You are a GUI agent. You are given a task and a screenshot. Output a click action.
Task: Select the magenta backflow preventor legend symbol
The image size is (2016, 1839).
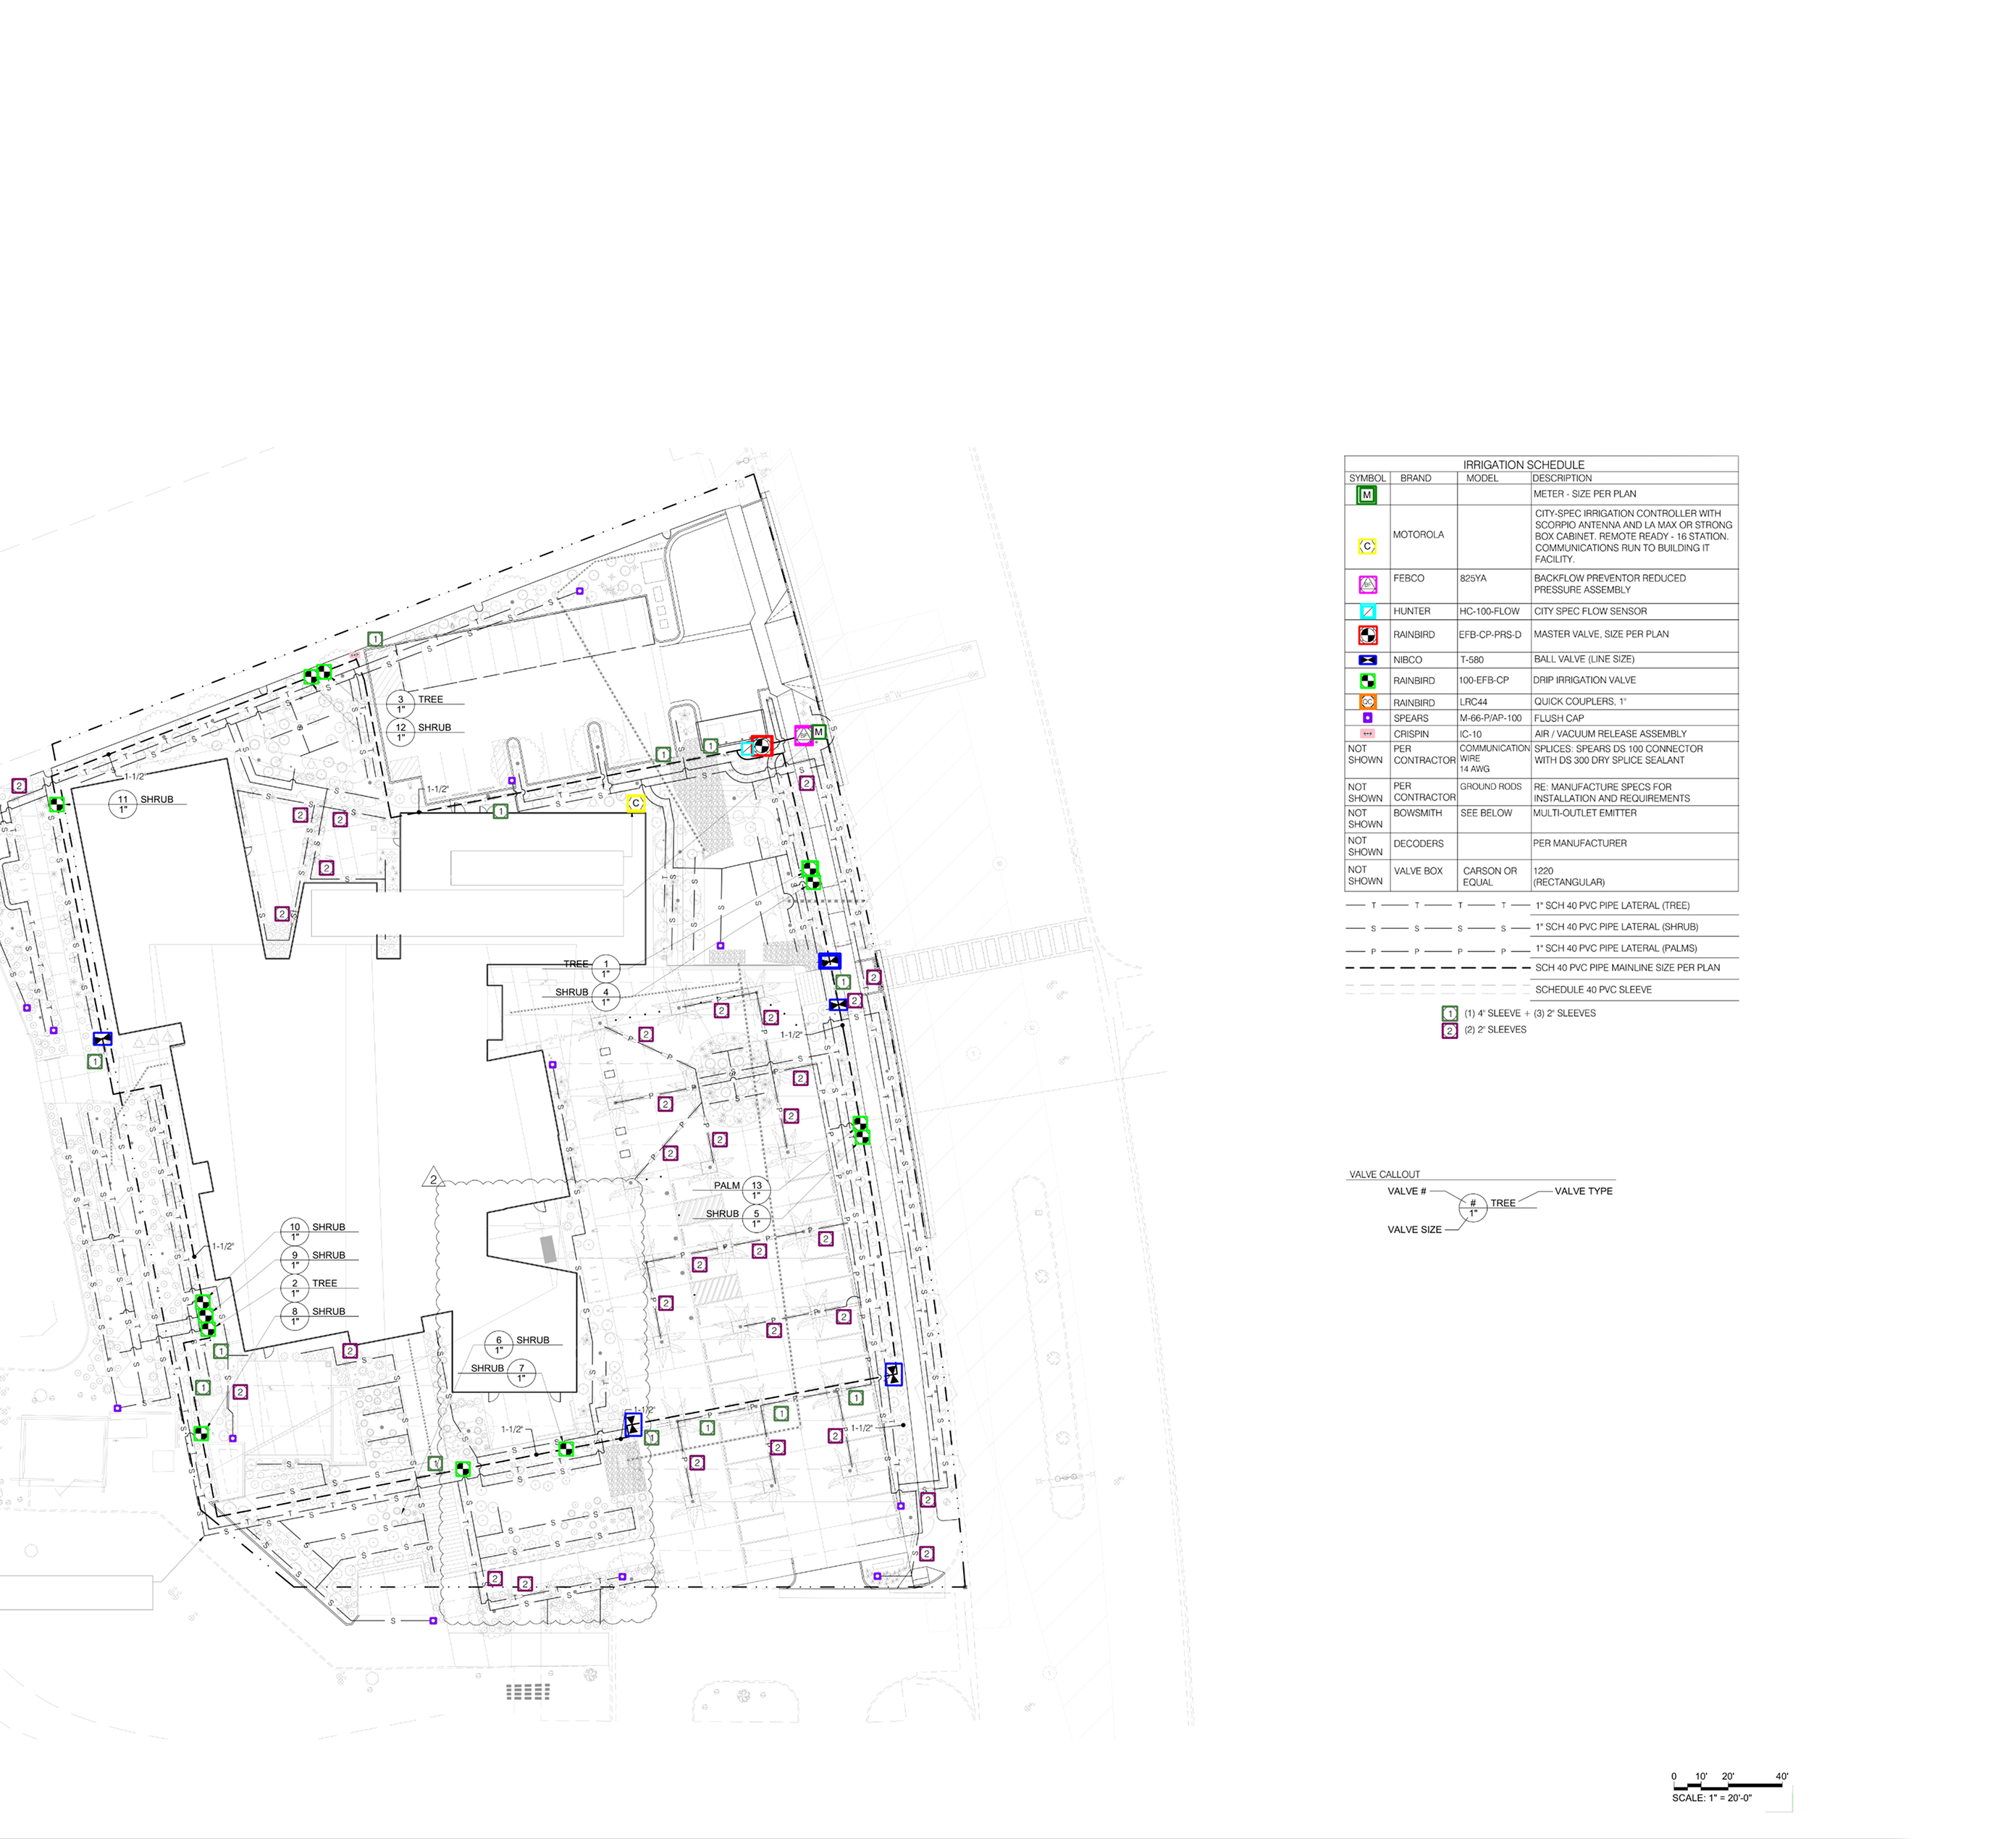point(1368,584)
